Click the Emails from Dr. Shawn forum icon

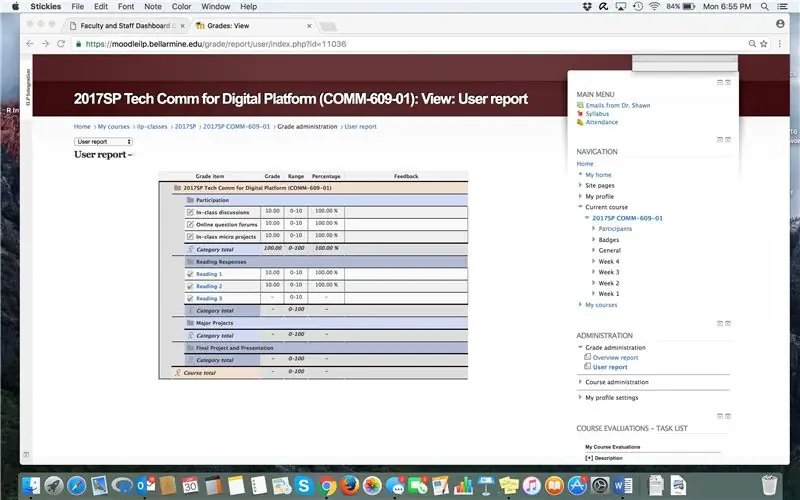pyautogui.click(x=580, y=106)
